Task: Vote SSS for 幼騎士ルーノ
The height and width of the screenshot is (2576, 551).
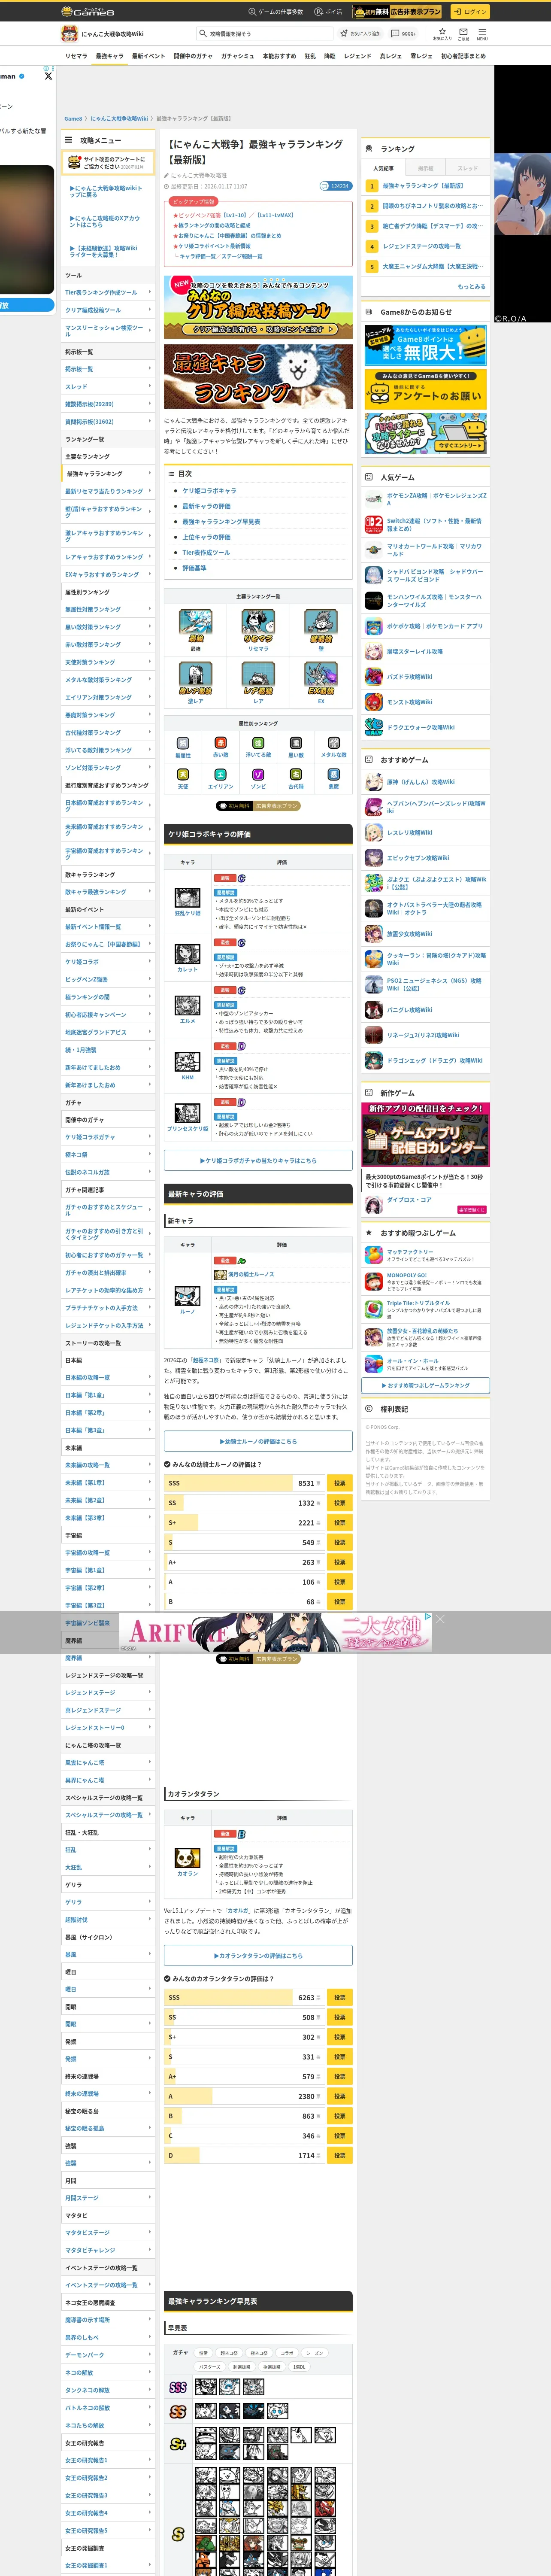Action: (339, 1483)
